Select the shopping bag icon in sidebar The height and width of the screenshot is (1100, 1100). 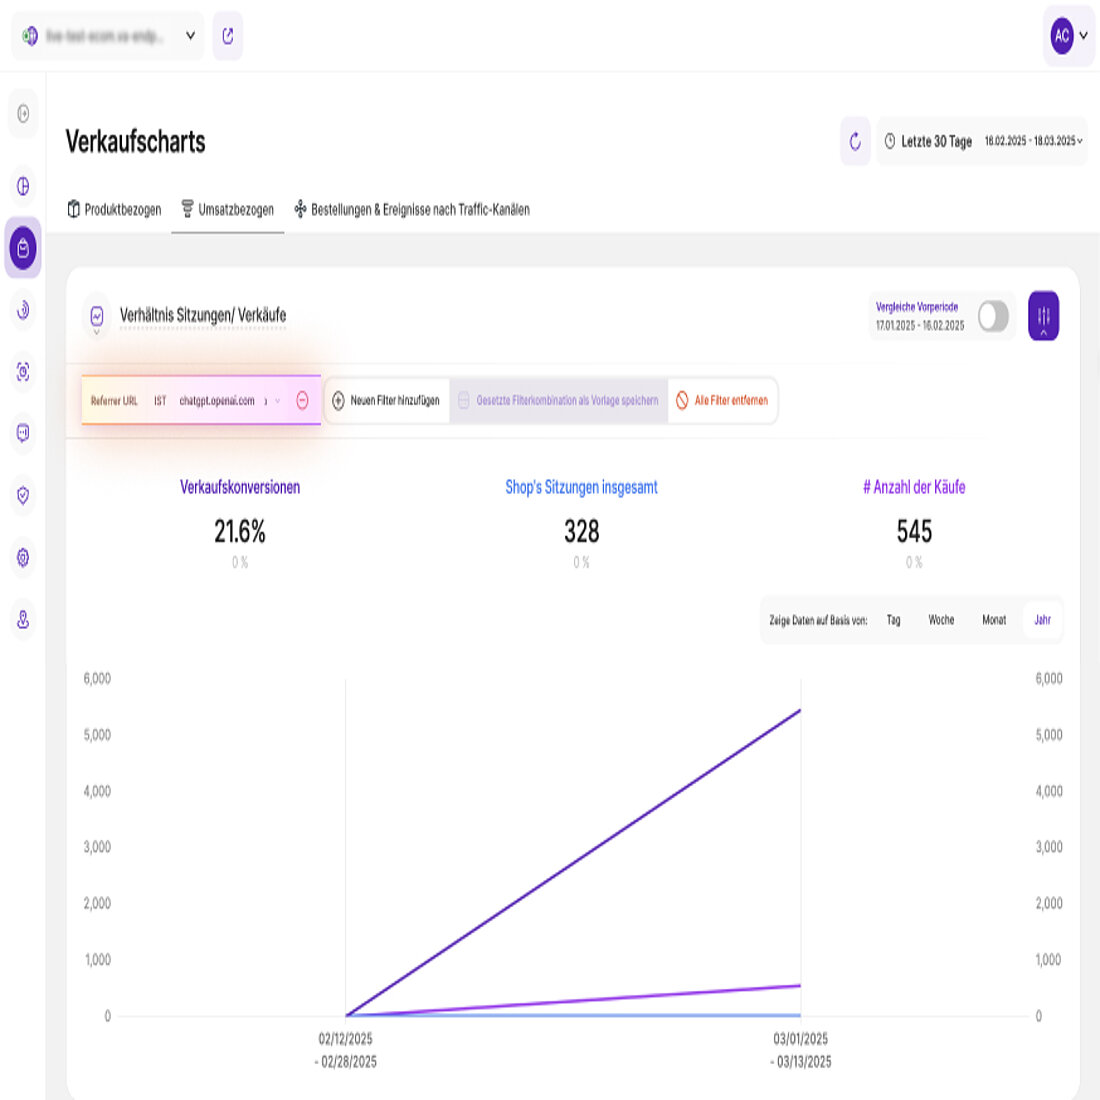(22, 248)
